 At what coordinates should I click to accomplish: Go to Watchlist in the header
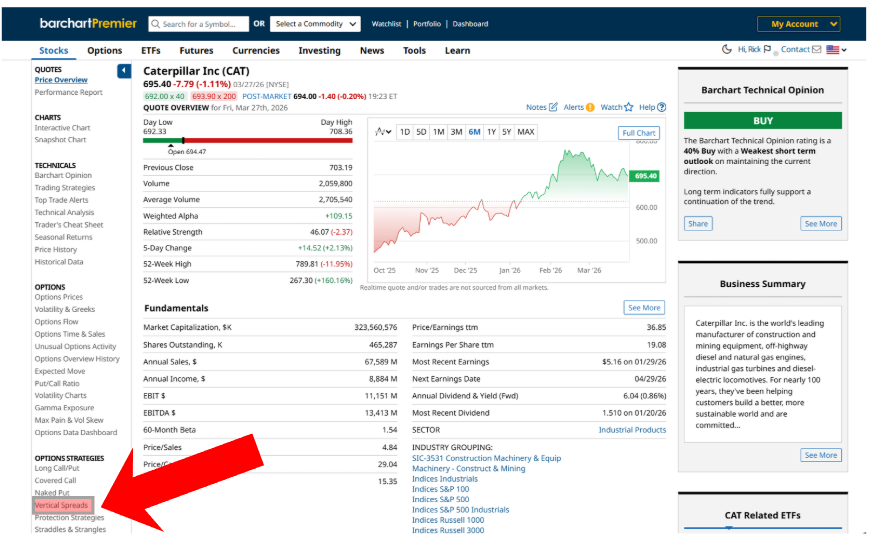(386, 24)
